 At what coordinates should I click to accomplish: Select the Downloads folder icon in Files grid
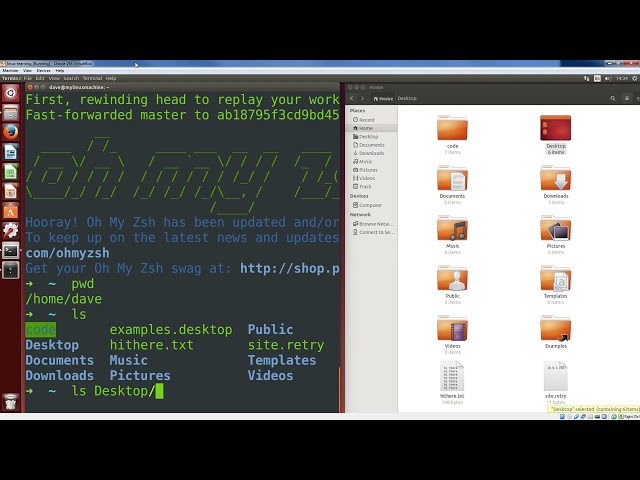(556, 178)
